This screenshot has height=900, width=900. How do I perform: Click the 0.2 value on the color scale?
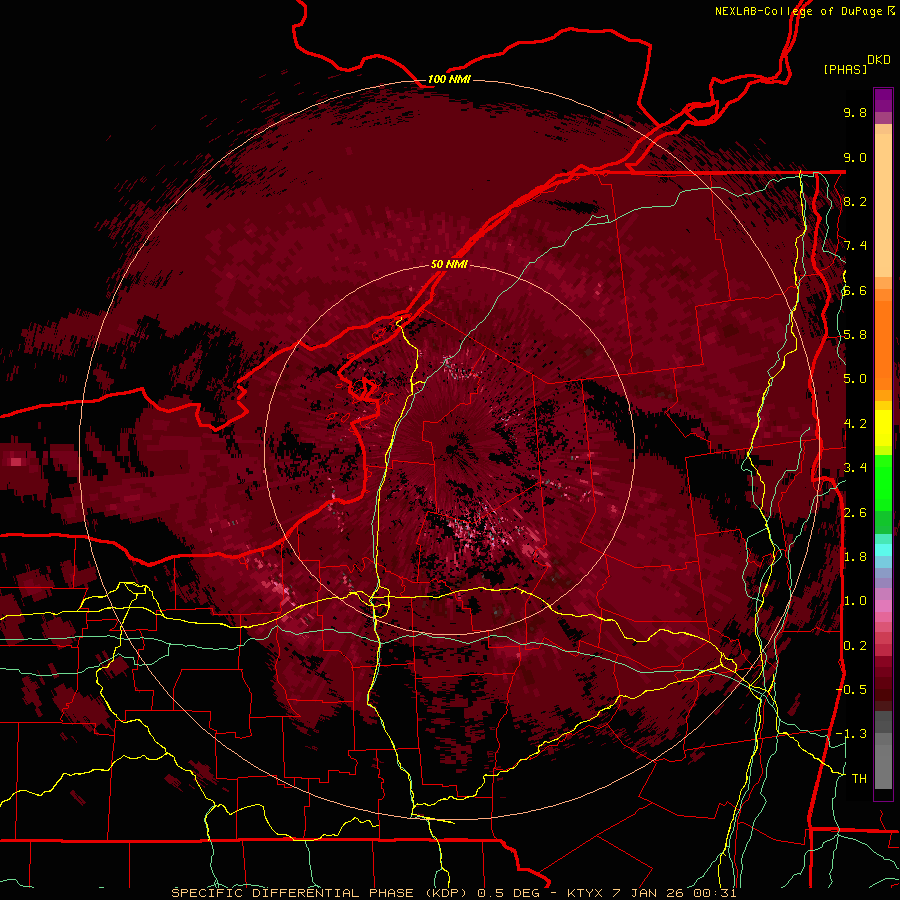[x=855, y=645]
